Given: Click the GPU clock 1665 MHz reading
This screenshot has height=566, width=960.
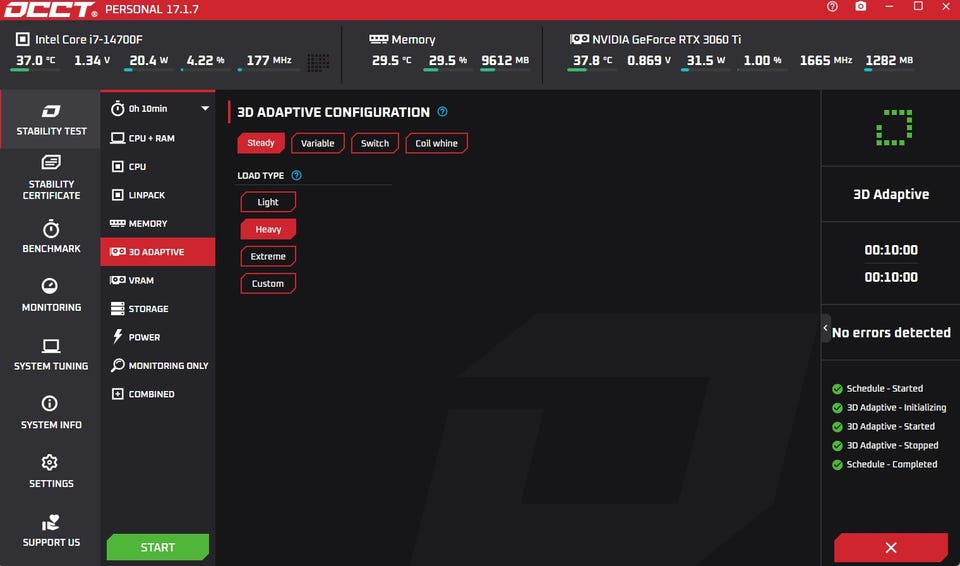Looking at the screenshot, I should 826,61.
